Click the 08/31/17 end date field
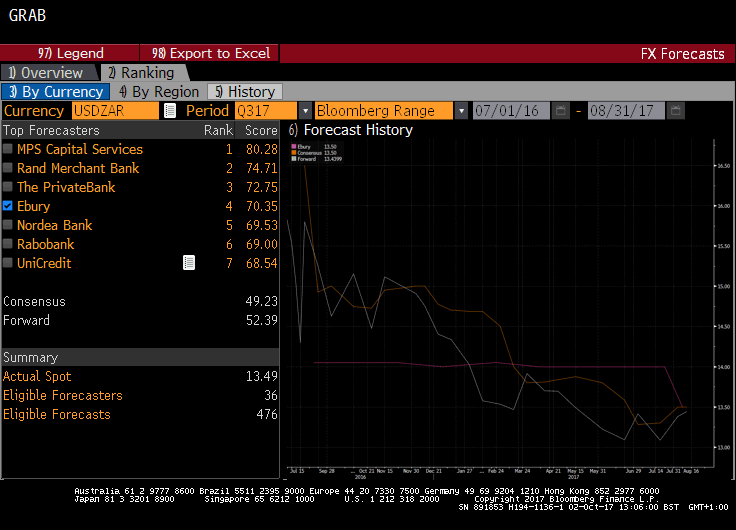The image size is (736, 530). coord(626,111)
